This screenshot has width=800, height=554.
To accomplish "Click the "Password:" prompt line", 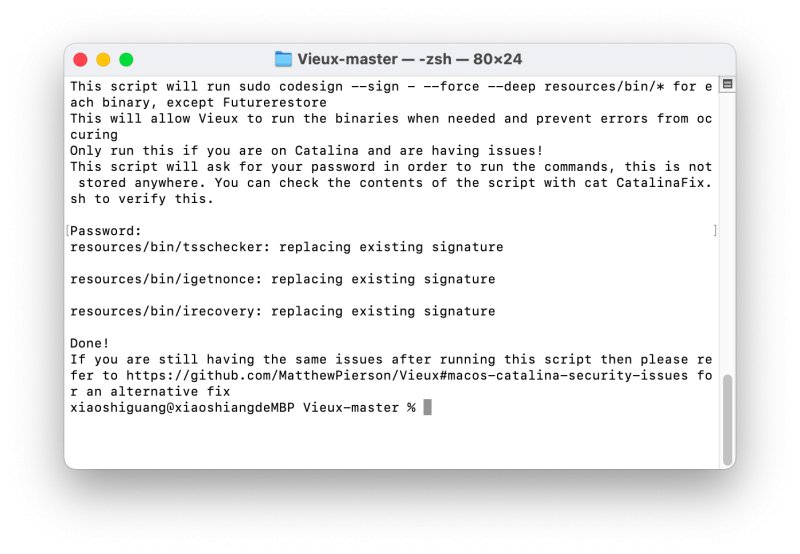I will pos(106,231).
